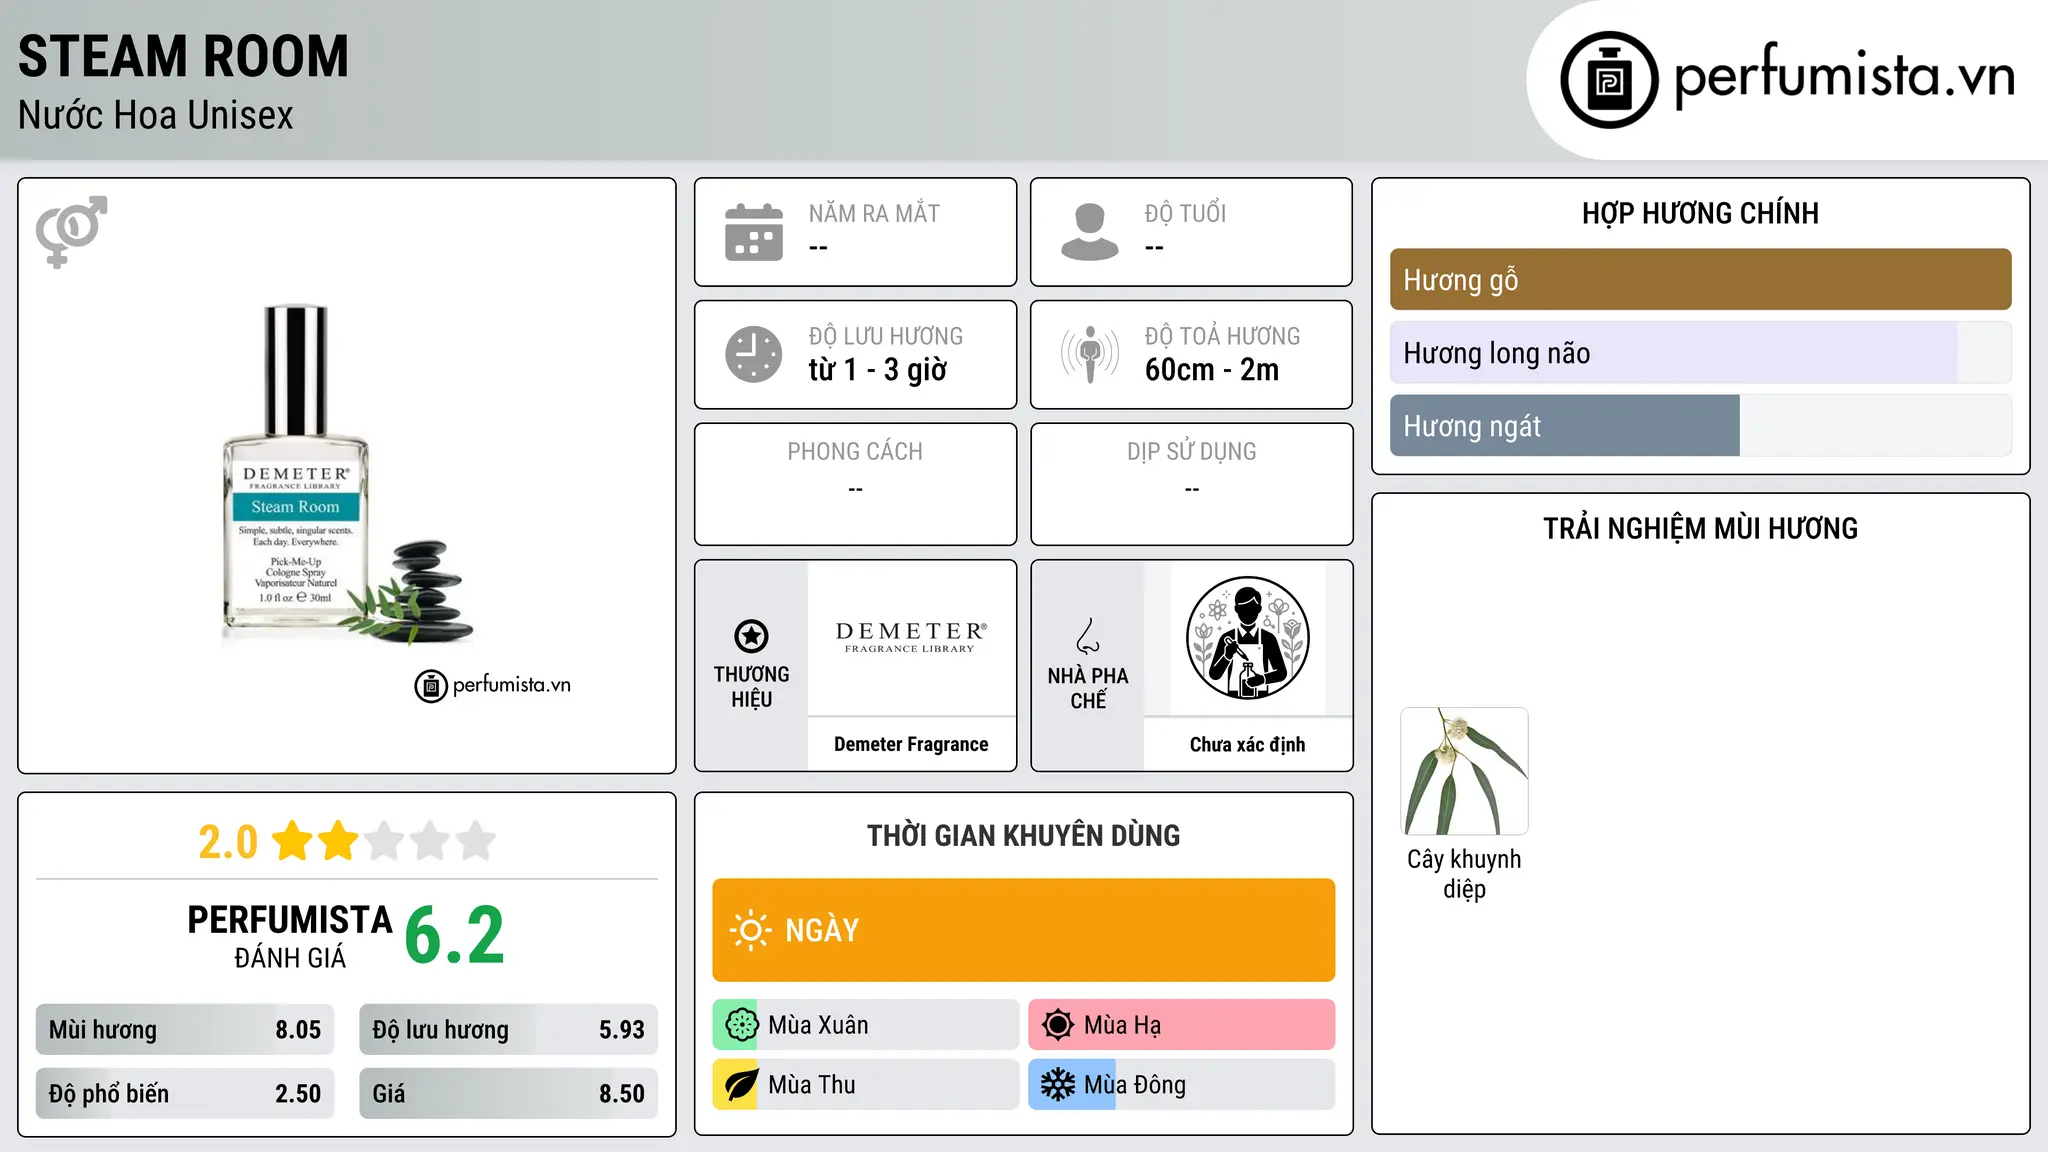Click the 2.0 star rating number
The image size is (2048, 1152).
tap(227, 842)
